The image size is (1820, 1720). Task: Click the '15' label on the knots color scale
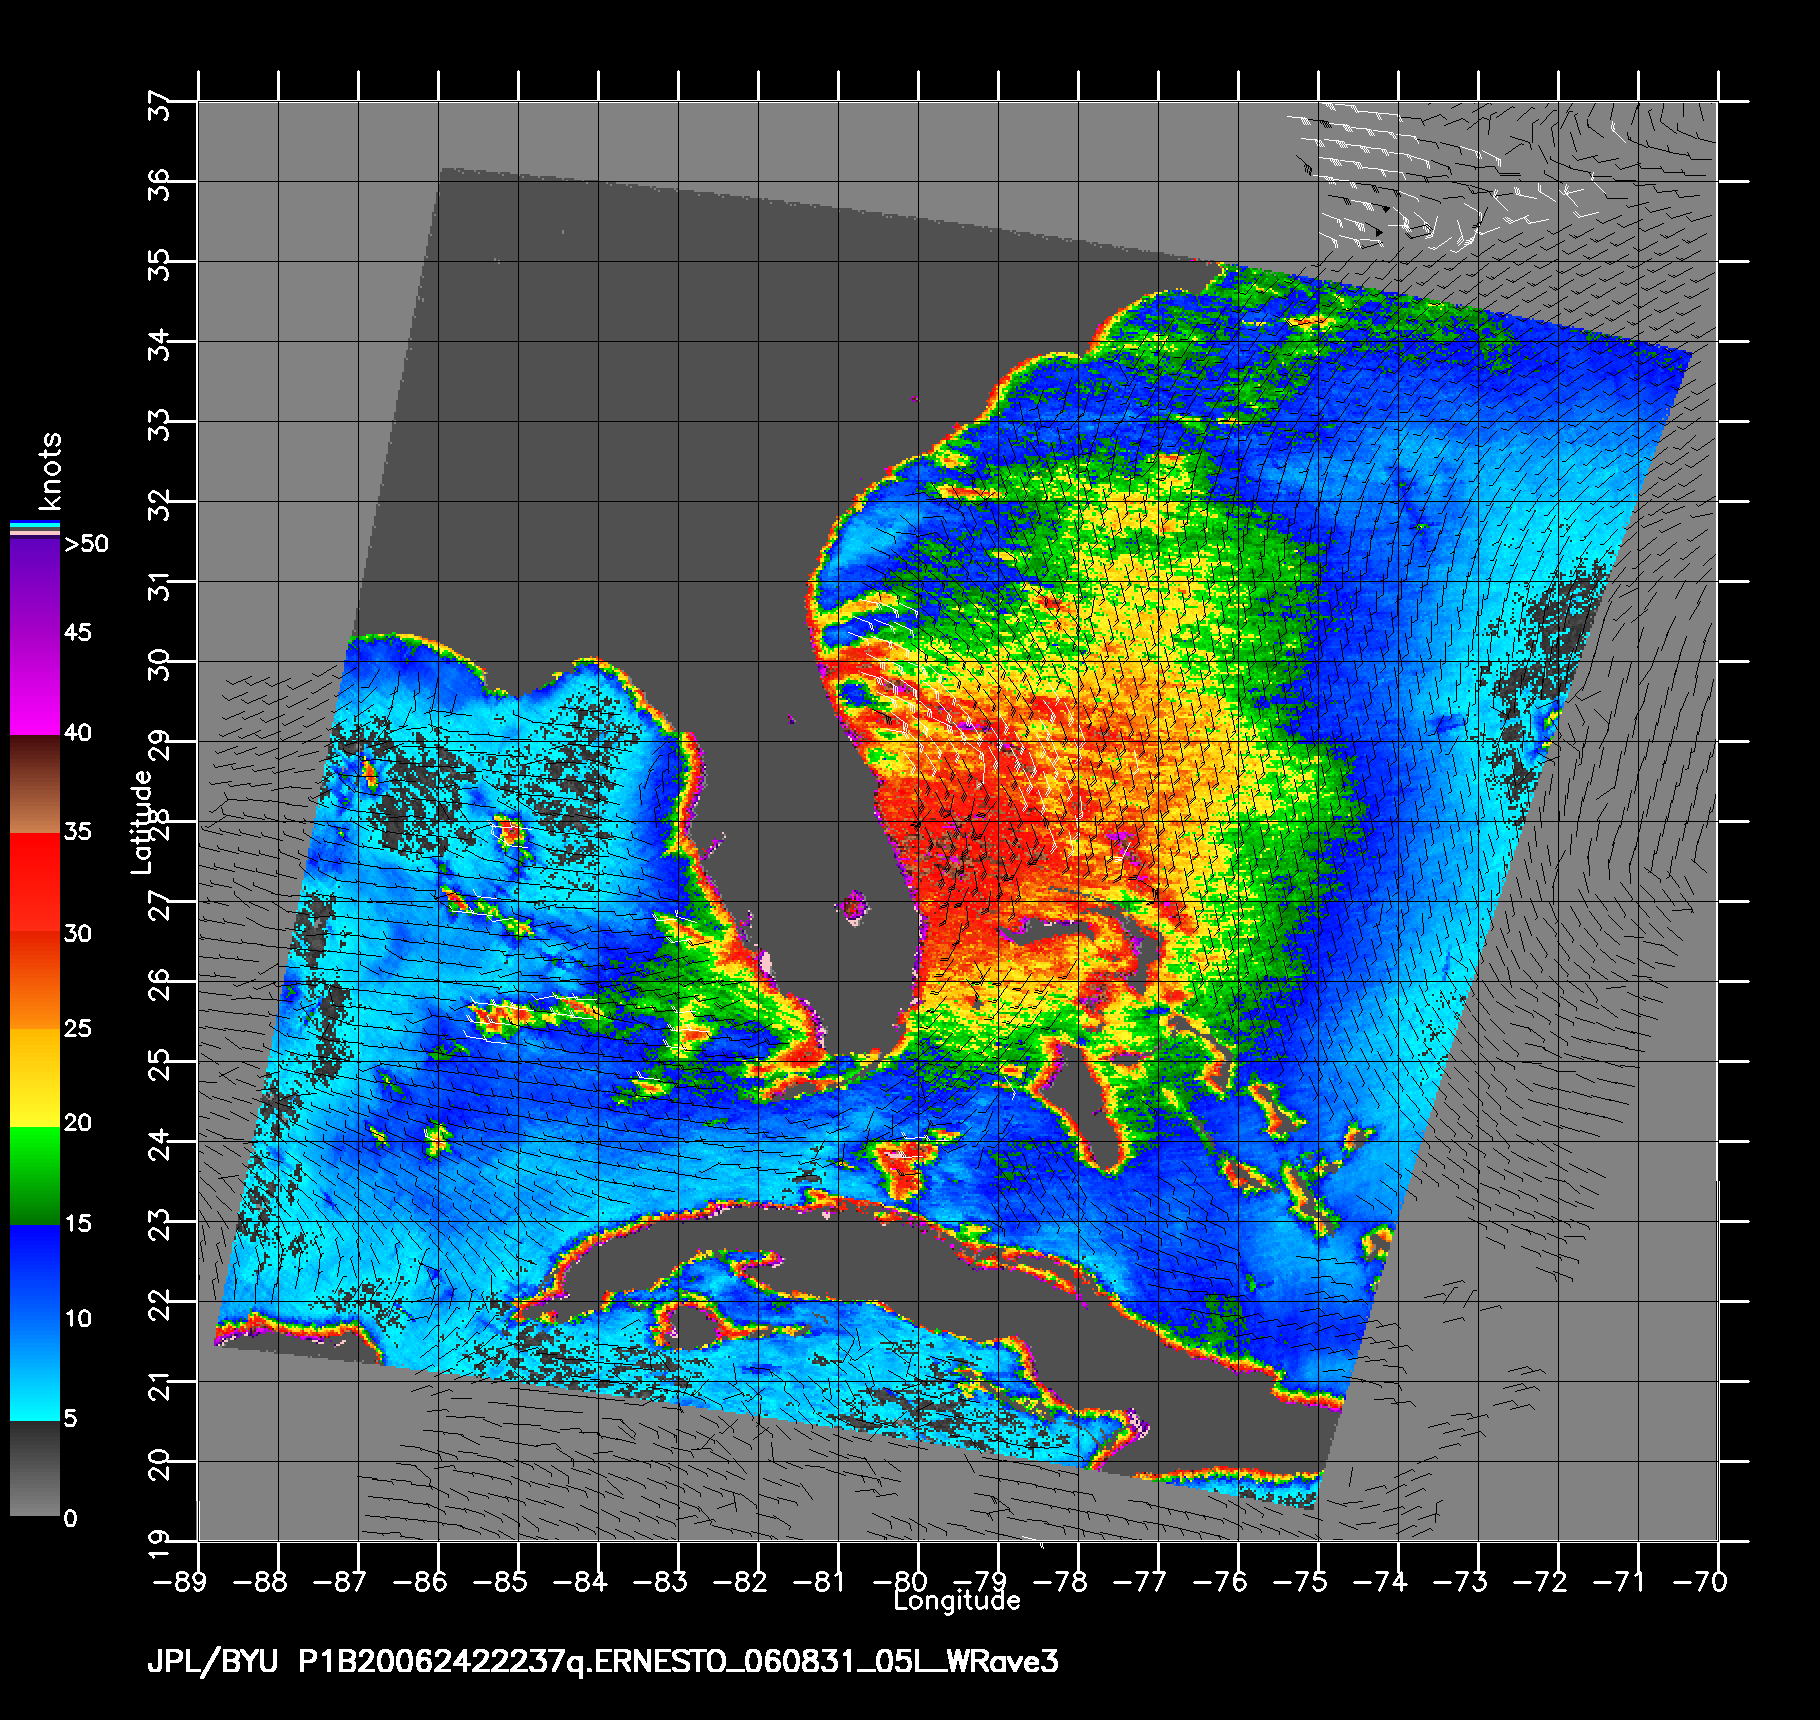[x=78, y=1223]
